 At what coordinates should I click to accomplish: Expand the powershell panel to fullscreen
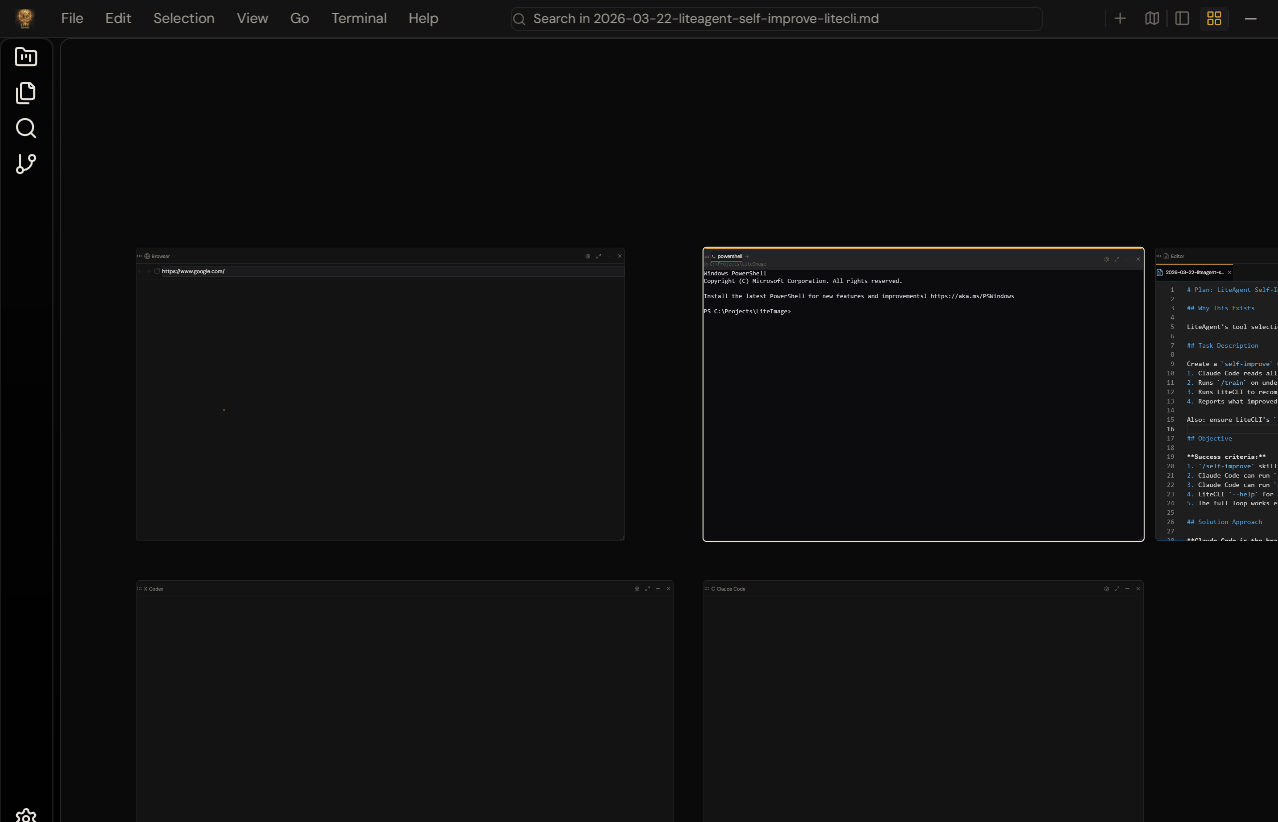[1117, 259]
